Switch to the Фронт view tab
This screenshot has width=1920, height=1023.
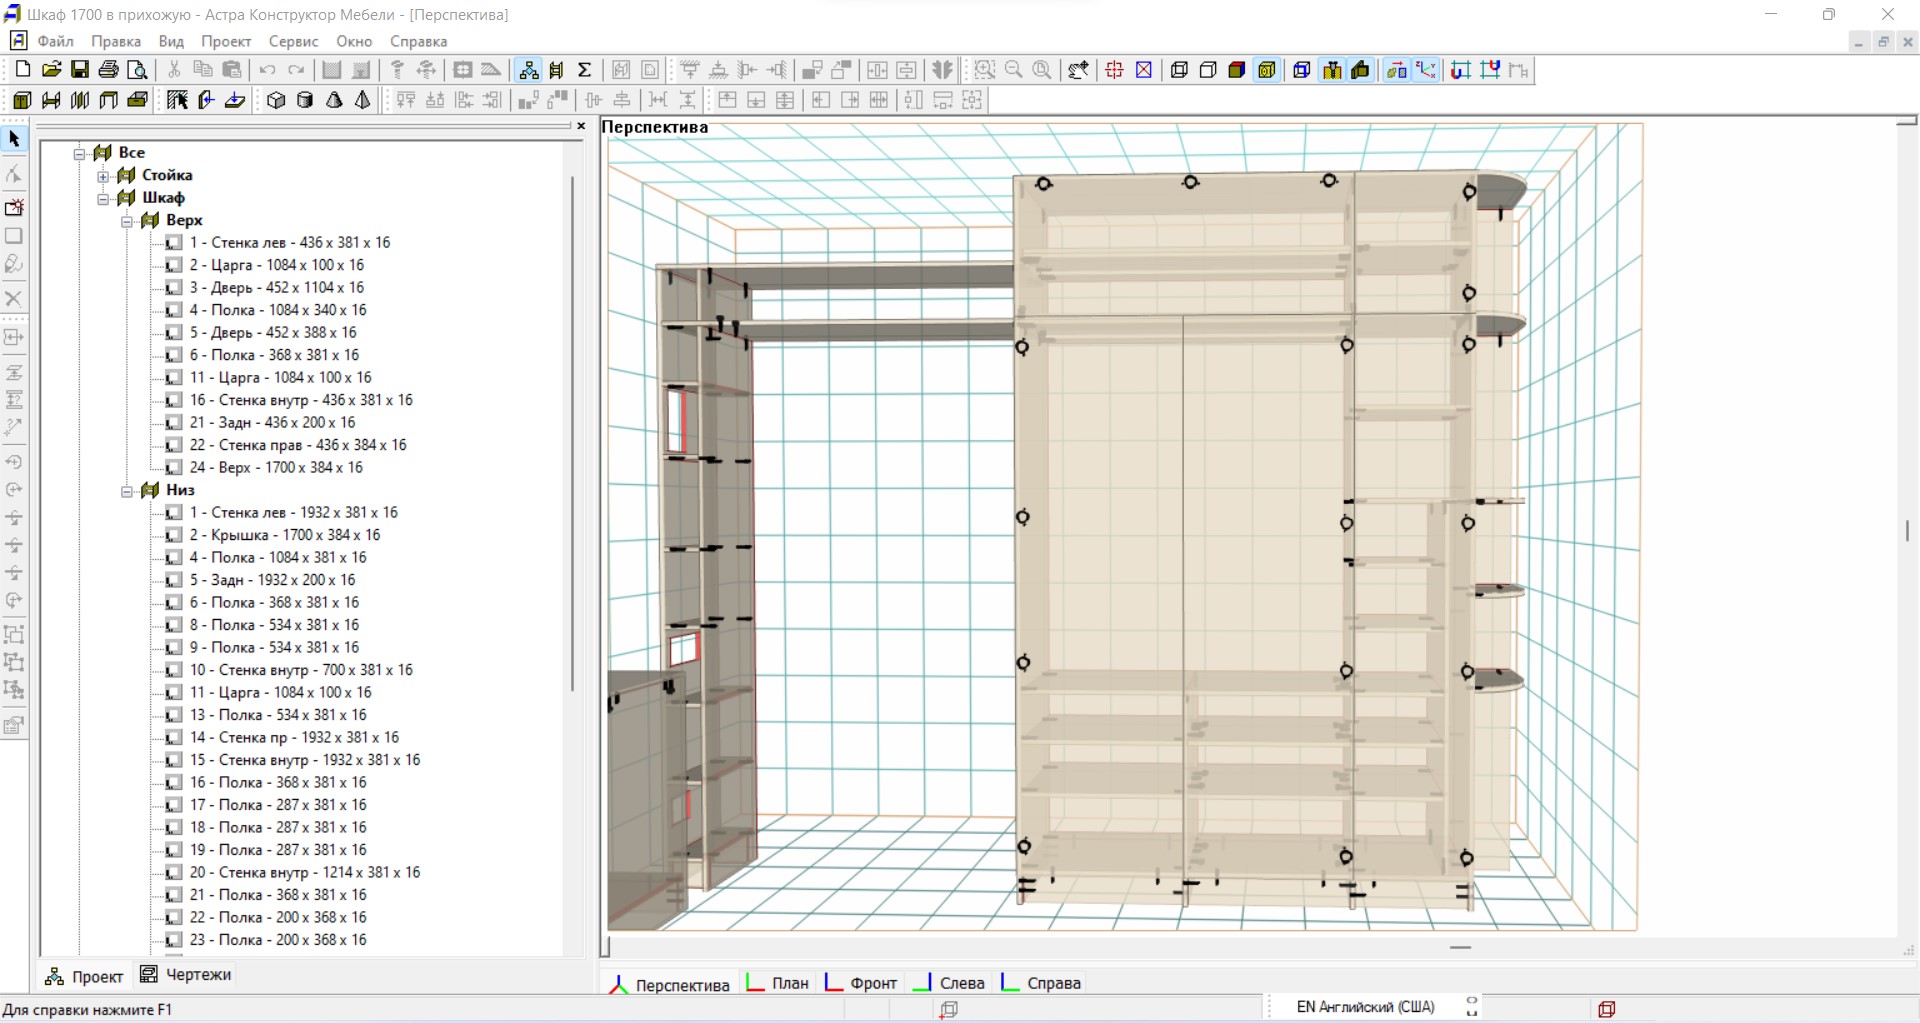(x=872, y=983)
